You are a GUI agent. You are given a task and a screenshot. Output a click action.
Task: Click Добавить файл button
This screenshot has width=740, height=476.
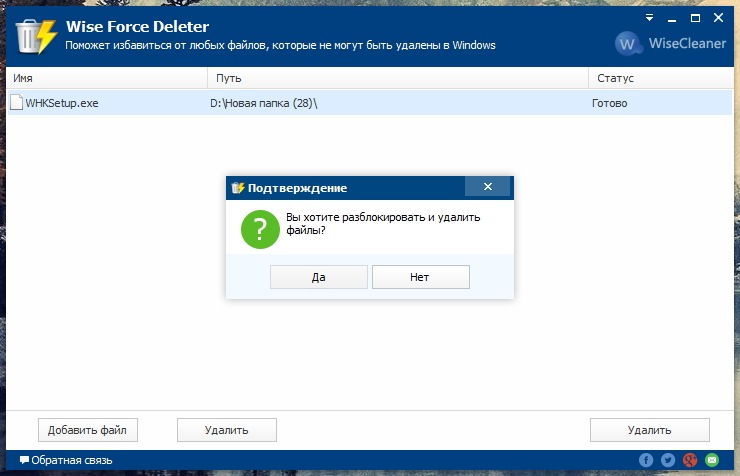coord(88,430)
